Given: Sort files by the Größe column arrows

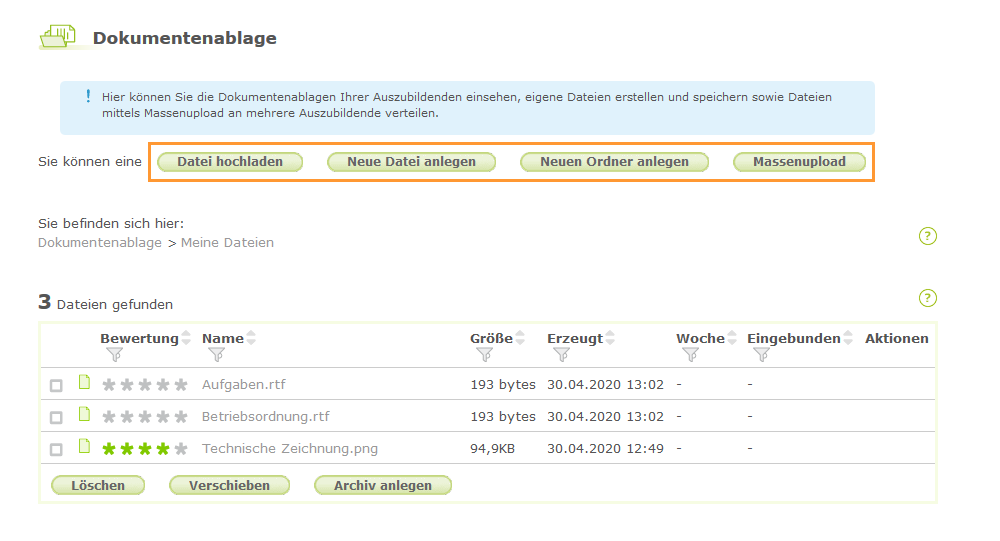Looking at the screenshot, I should tap(520, 338).
